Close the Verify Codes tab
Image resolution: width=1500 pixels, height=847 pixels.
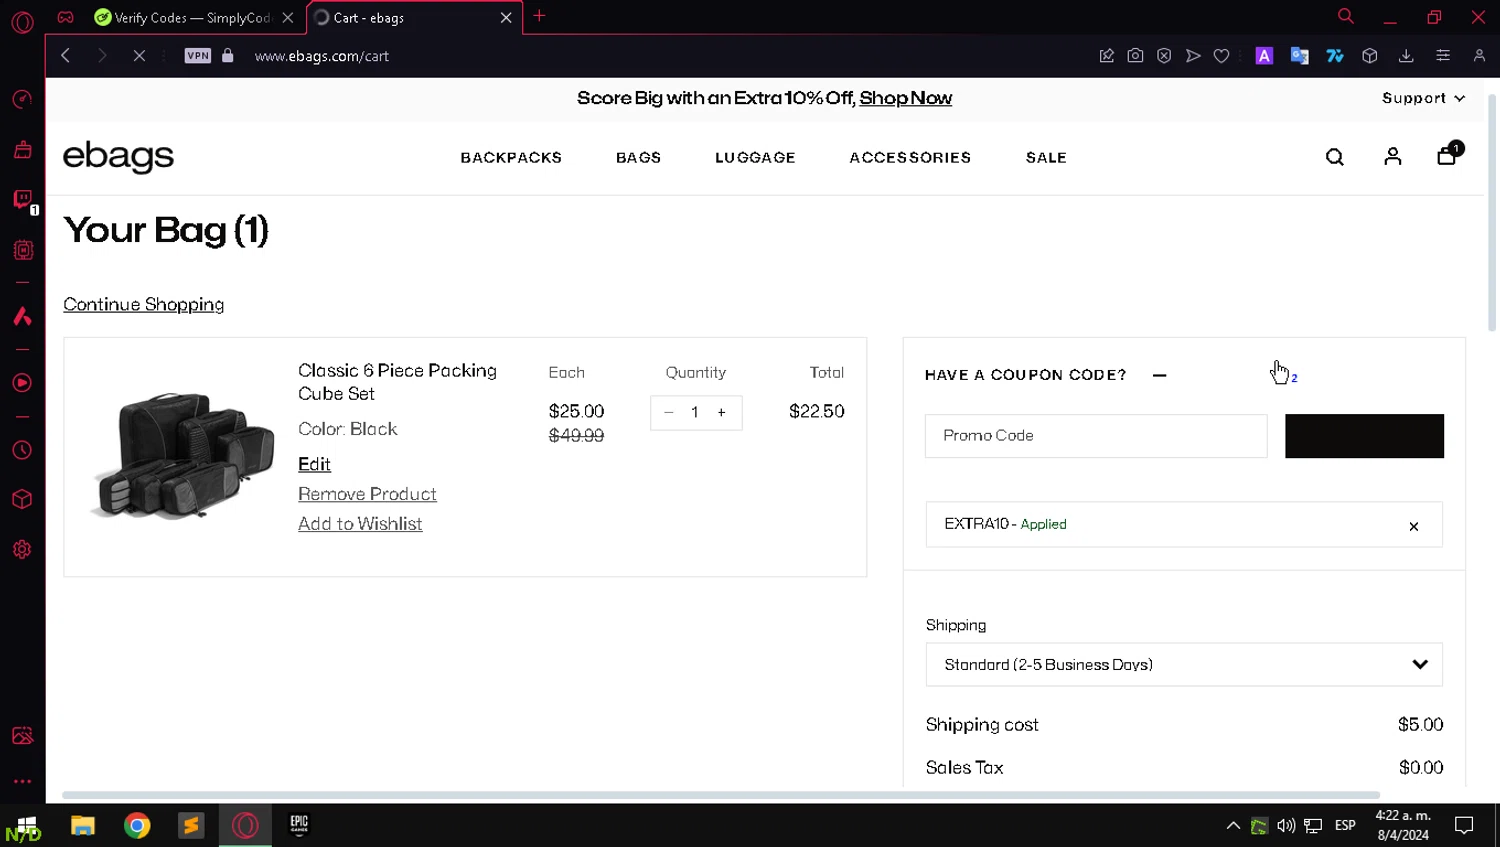pos(288,18)
